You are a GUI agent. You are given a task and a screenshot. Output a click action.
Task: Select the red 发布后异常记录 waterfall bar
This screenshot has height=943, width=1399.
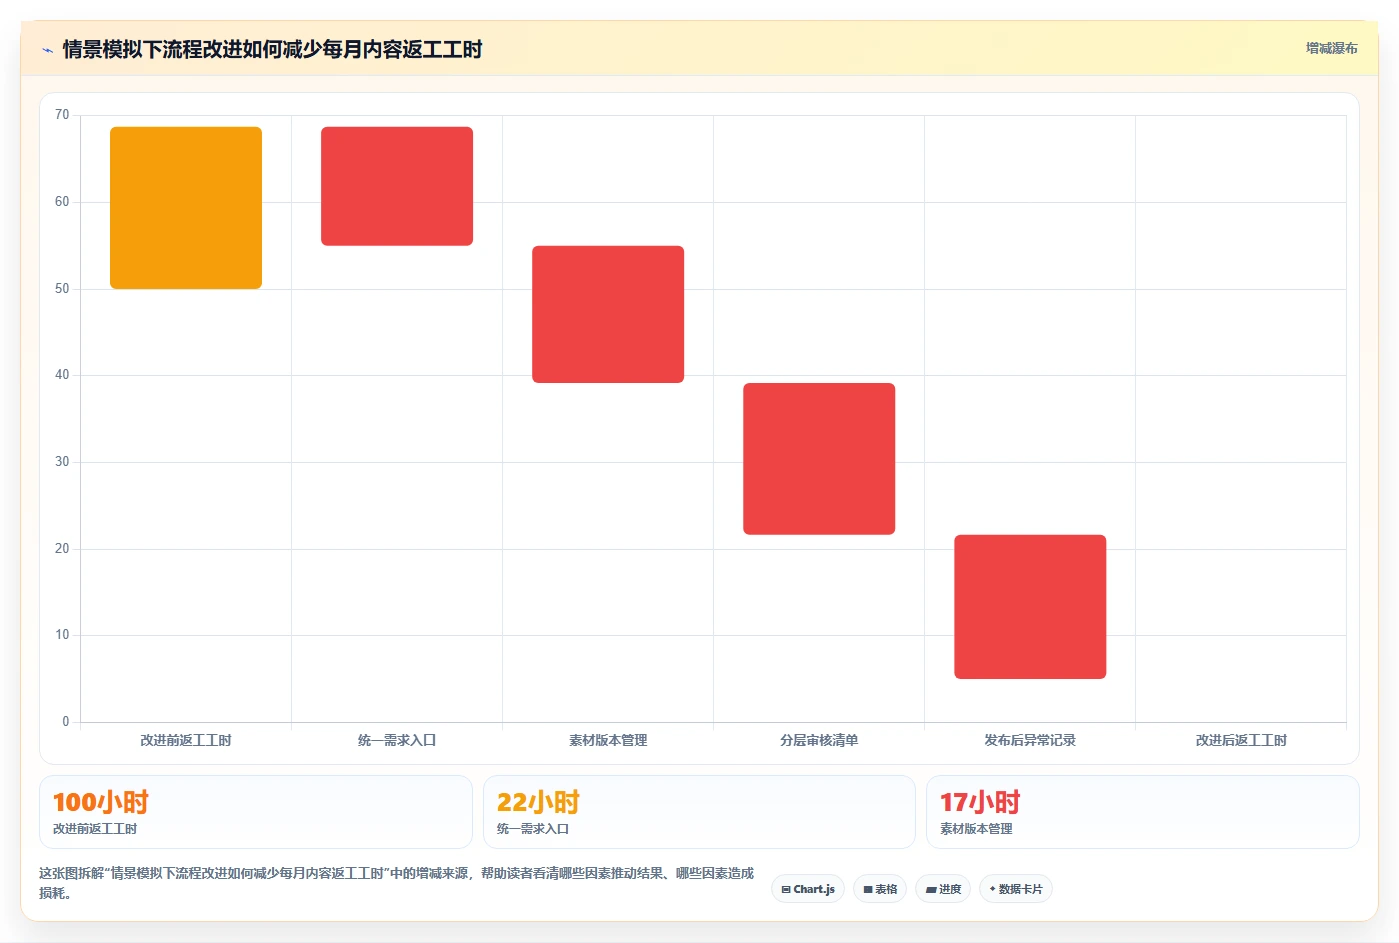click(x=1030, y=607)
